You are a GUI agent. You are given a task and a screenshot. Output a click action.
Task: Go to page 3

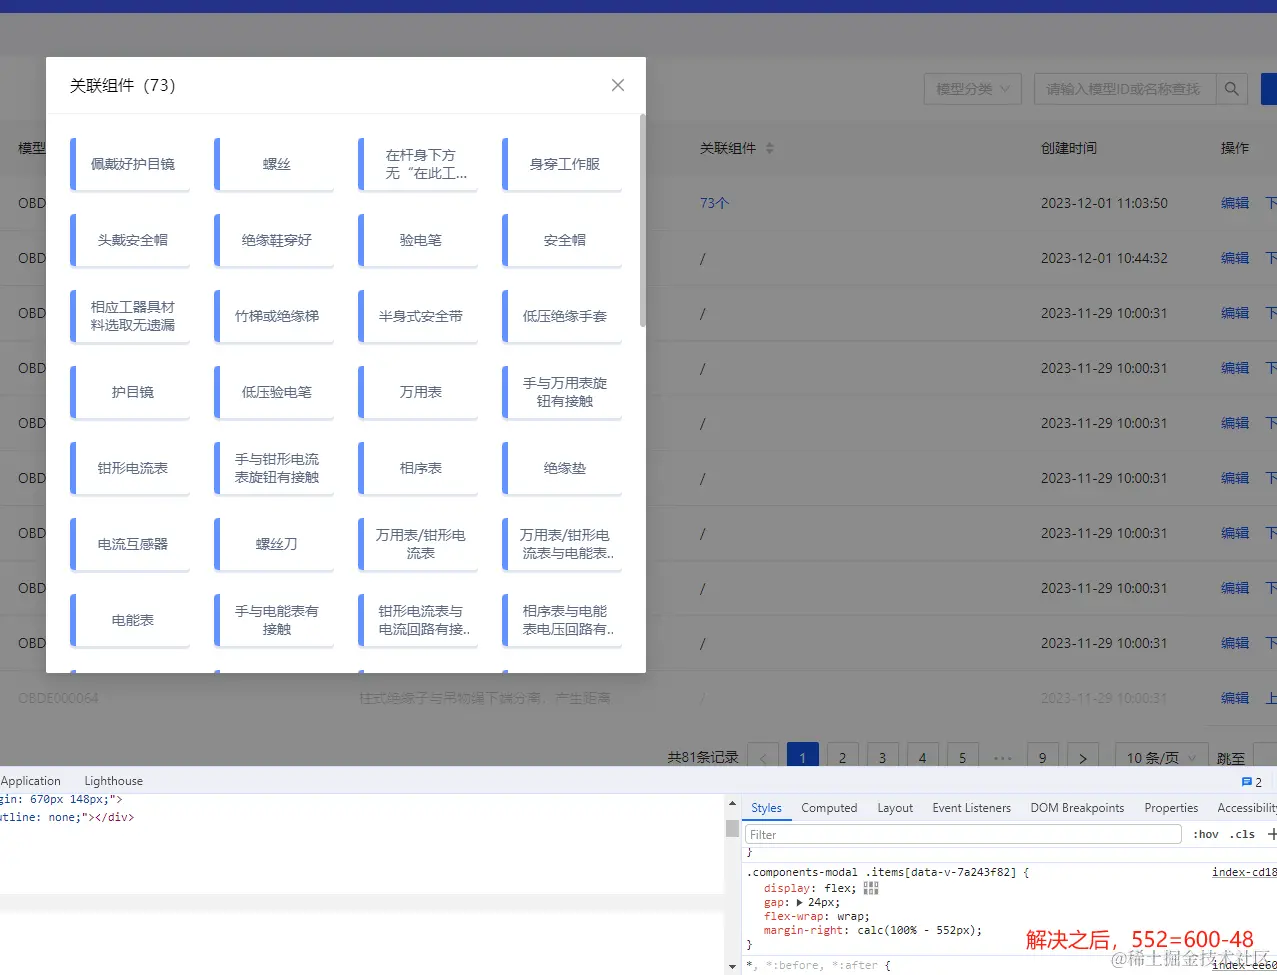pyautogui.click(x=883, y=757)
